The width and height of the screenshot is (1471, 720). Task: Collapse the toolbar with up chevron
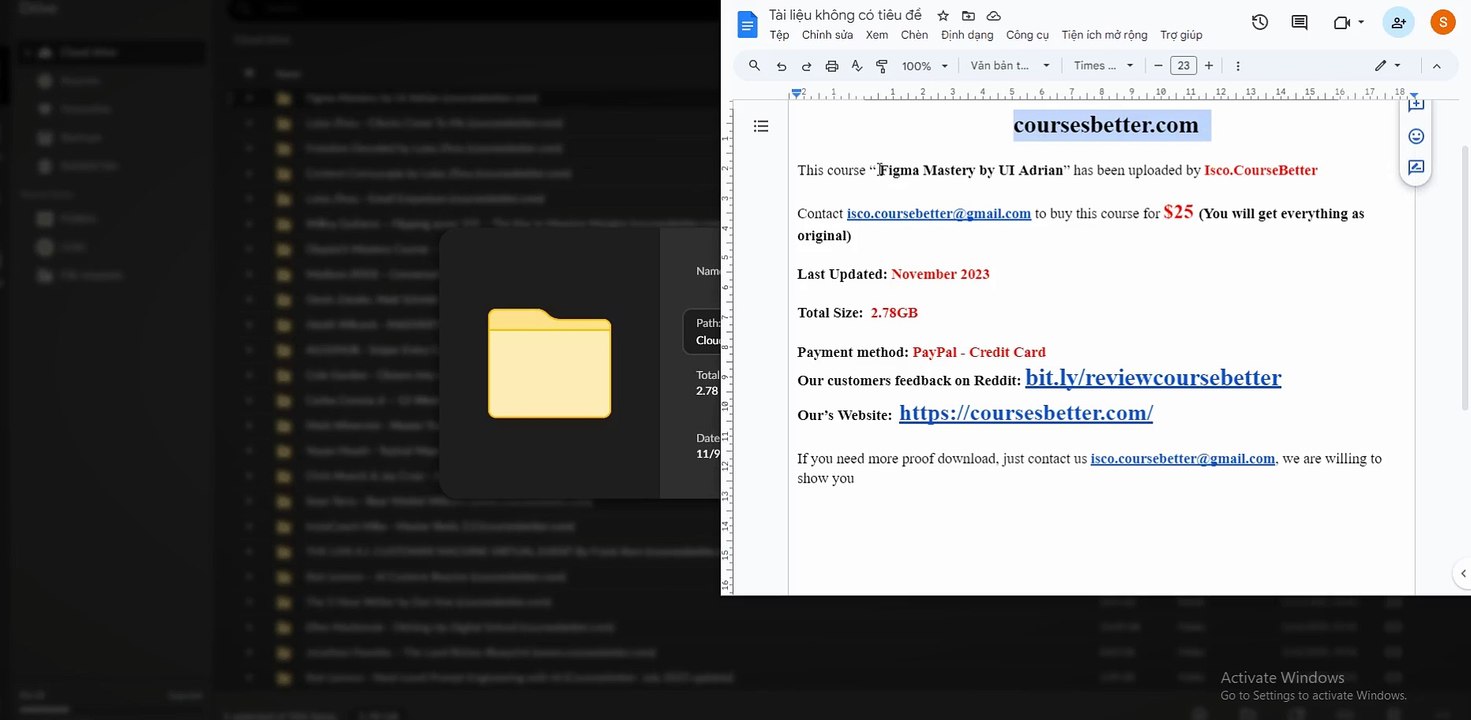(x=1437, y=66)
